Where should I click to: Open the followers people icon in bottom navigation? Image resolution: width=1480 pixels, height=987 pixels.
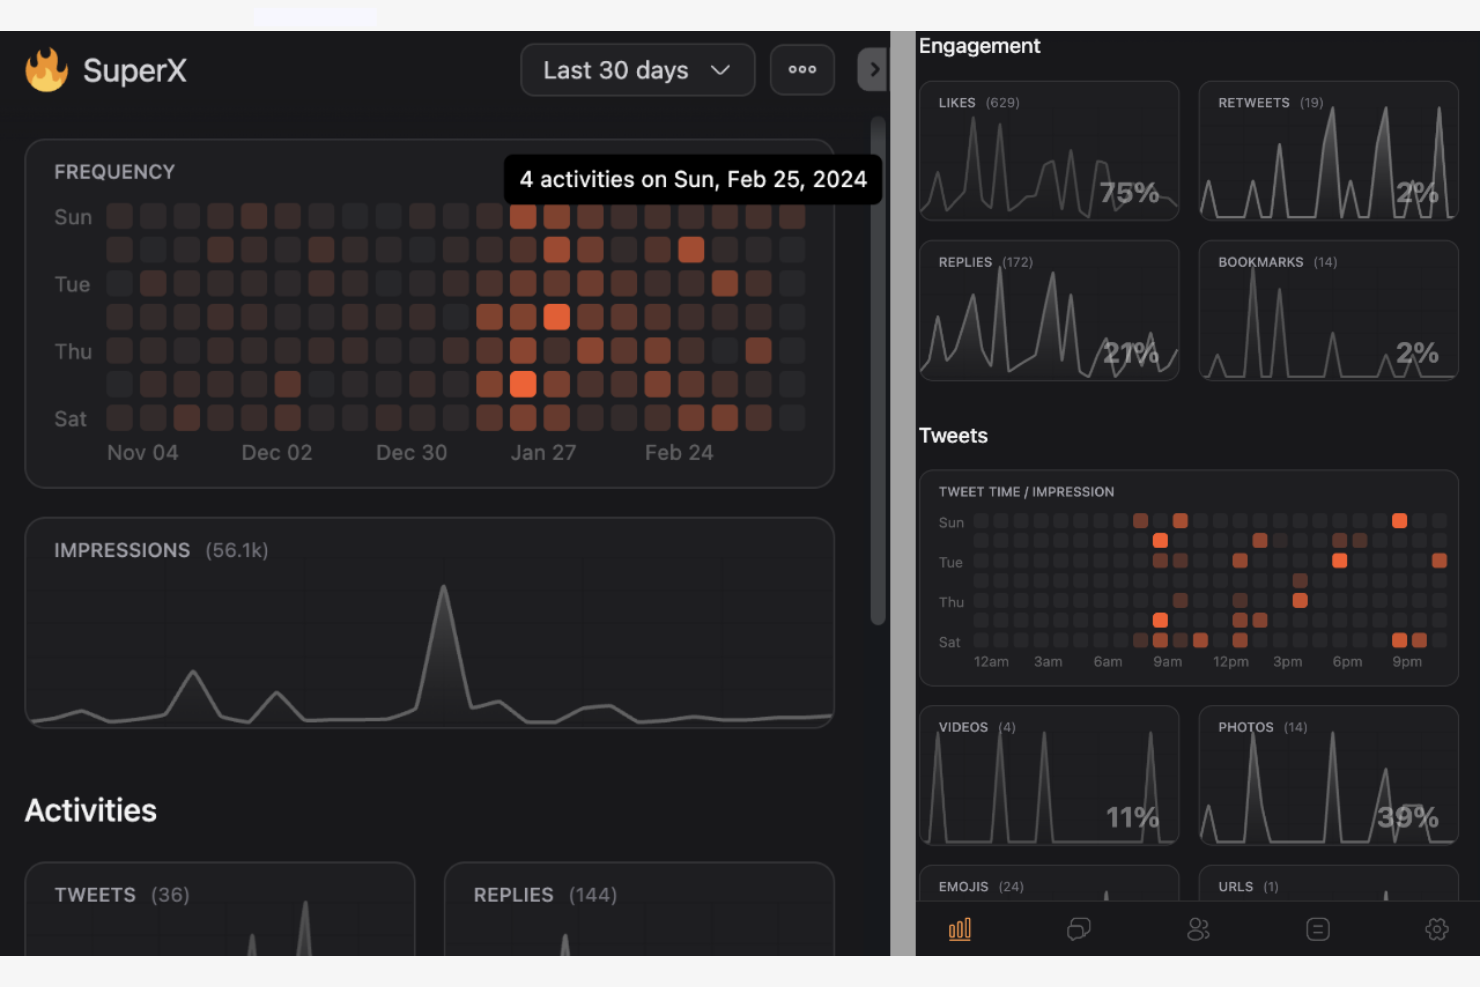point(1199,929)
